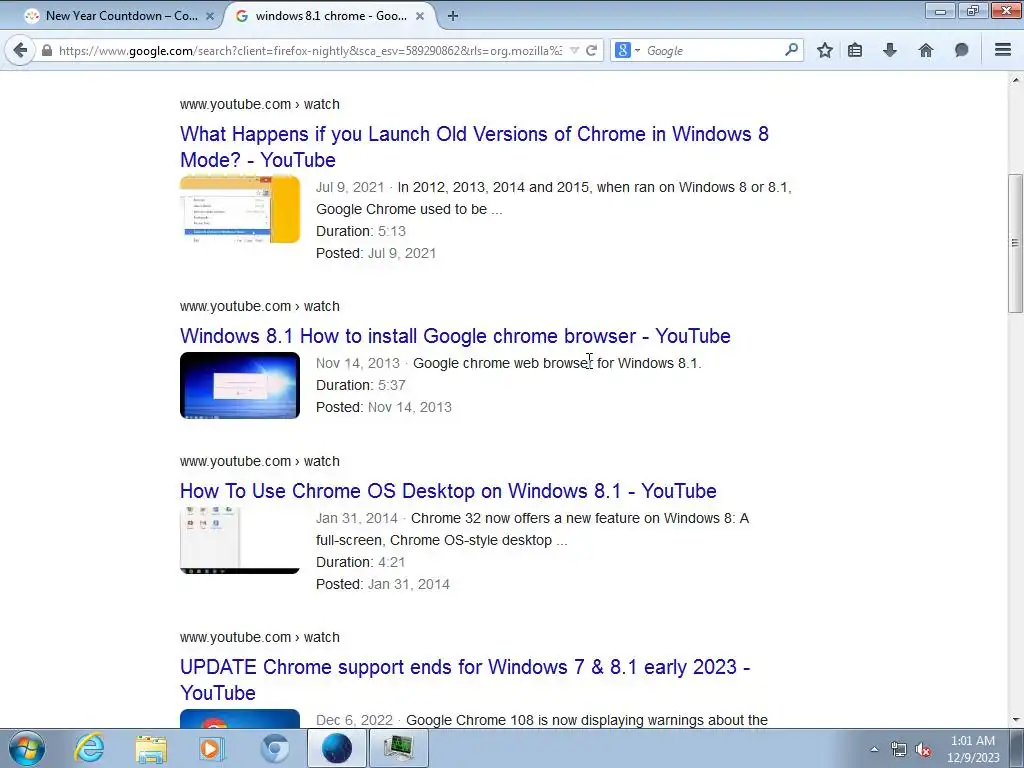Screen dimensions: 1024x768
Task: Open a new tab with plus button
Action: coord(453,16)
